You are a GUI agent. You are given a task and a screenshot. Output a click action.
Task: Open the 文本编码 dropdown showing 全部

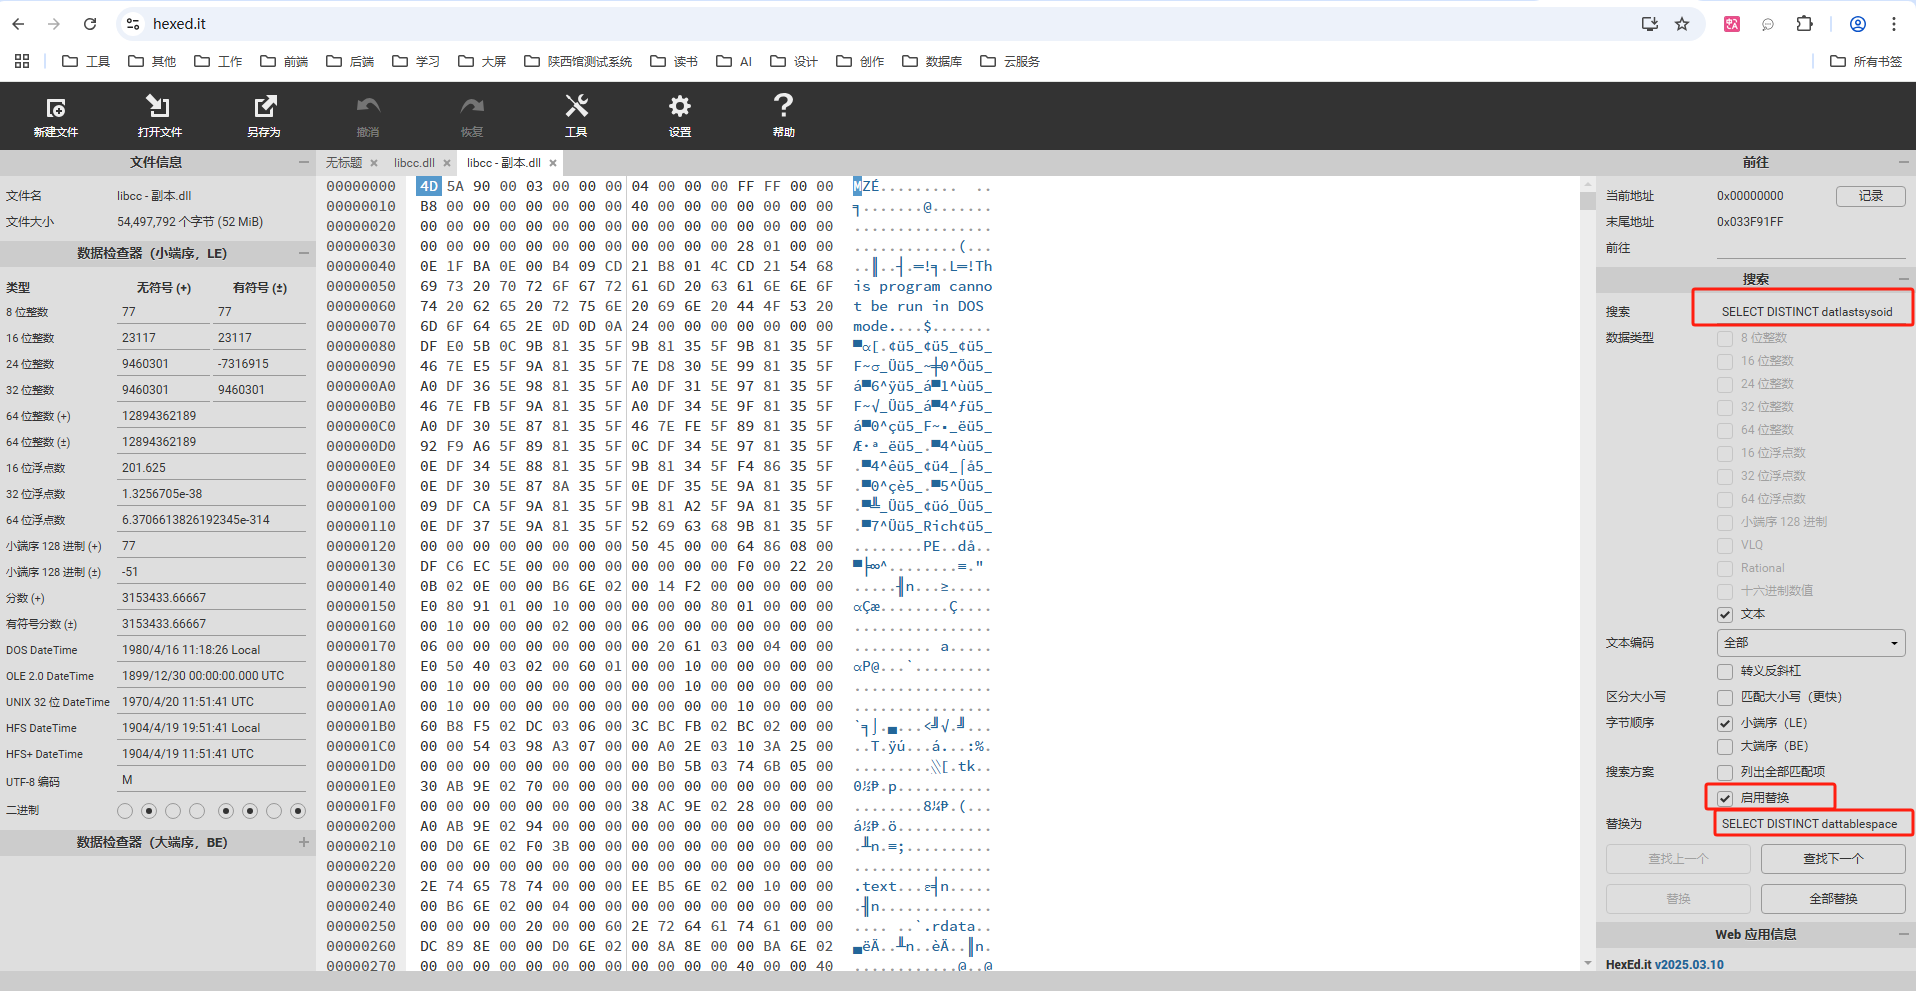[x=1810, y=642]
